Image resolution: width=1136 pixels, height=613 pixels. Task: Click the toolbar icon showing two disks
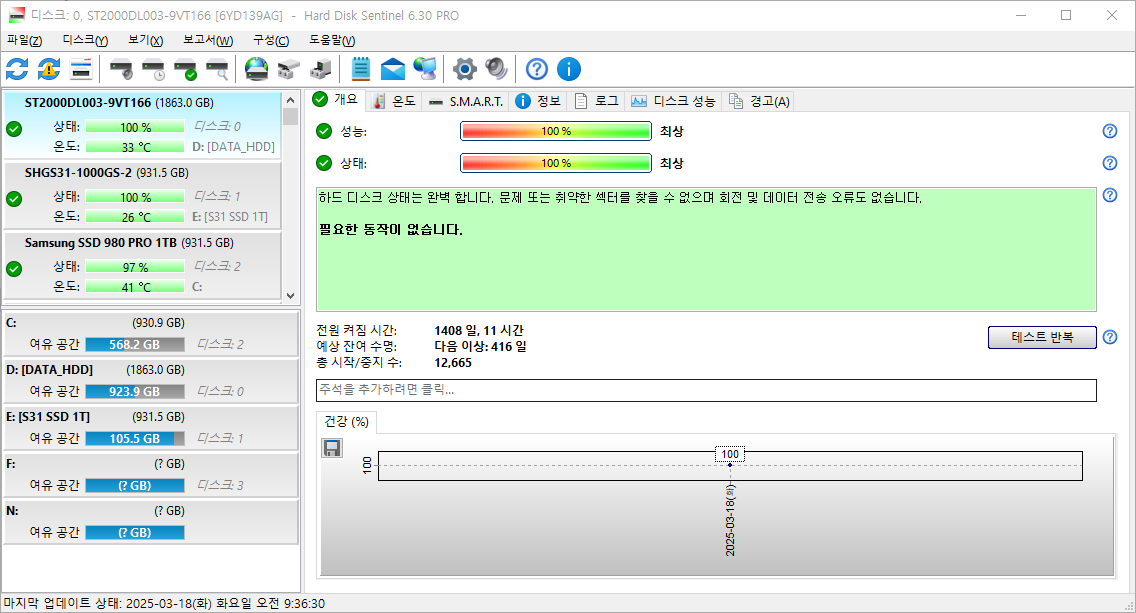(288, 70)
